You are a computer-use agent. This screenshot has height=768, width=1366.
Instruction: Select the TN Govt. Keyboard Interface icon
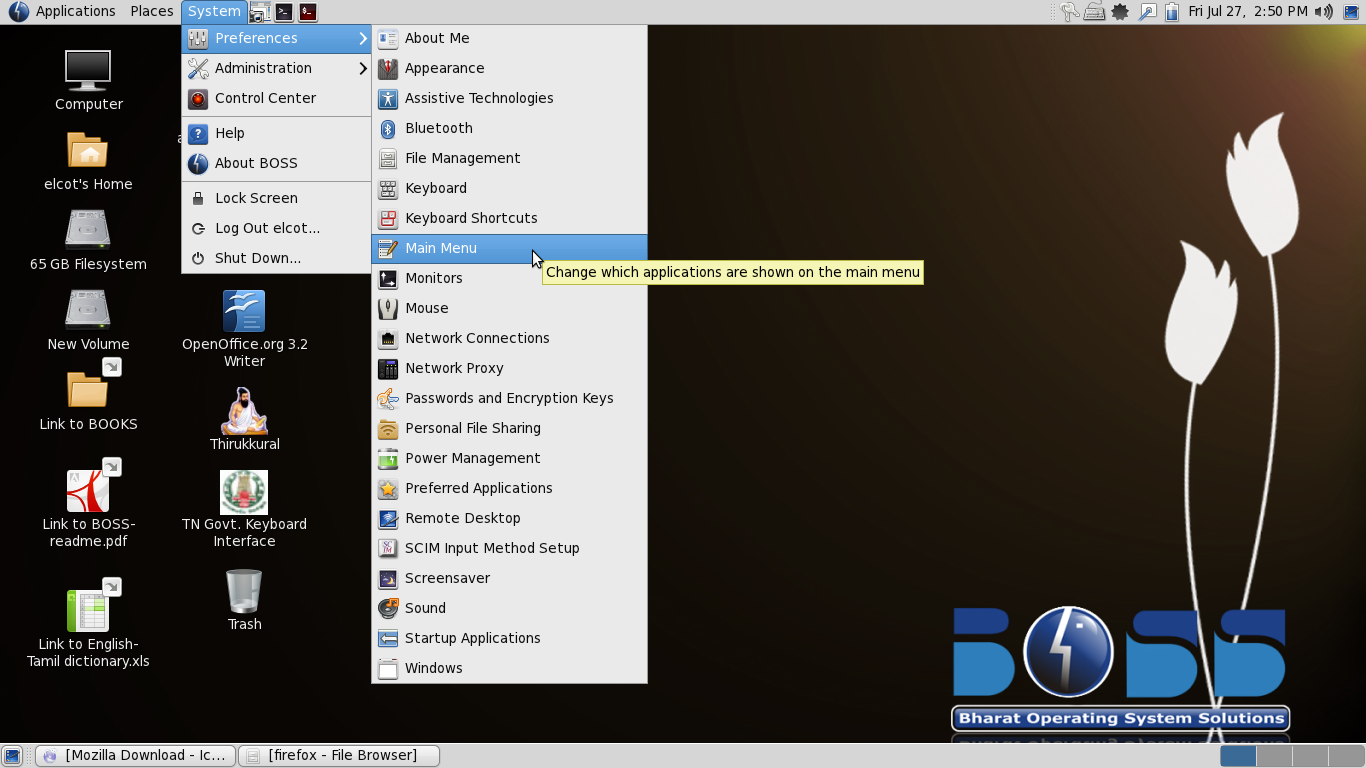click(x=244, y=492)
